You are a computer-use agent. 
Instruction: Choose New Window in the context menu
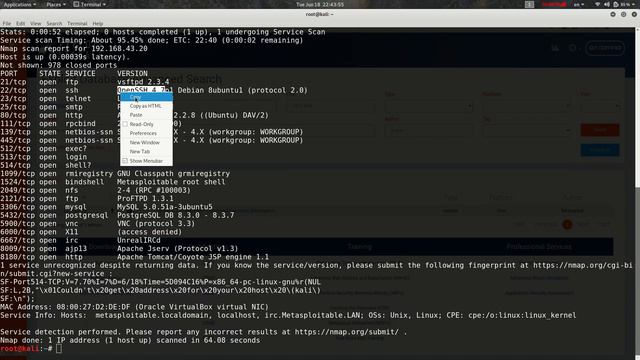click(x=146, y=142)
